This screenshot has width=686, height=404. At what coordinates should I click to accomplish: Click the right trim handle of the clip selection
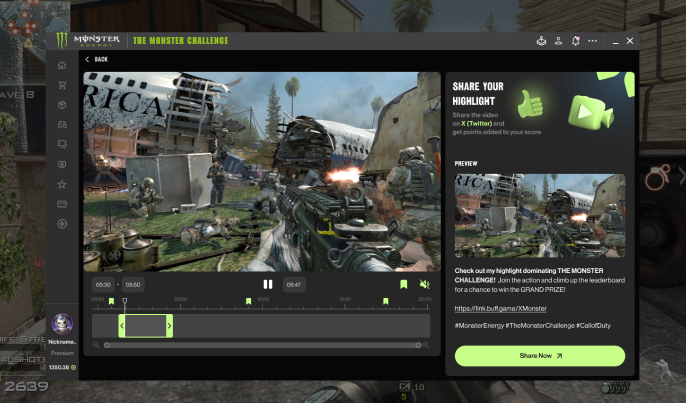[169, 326]
